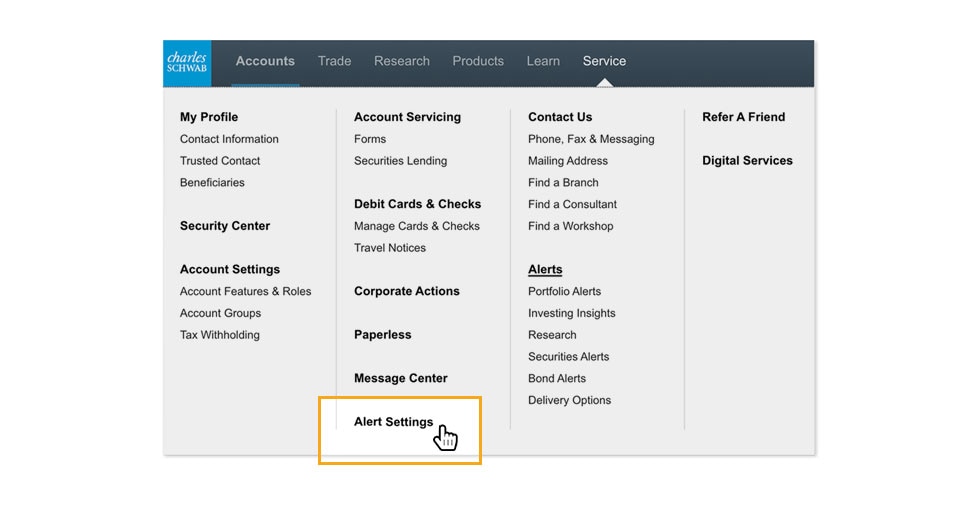Open Find a Branch link
963x515 pixels.
click(563, 183)
